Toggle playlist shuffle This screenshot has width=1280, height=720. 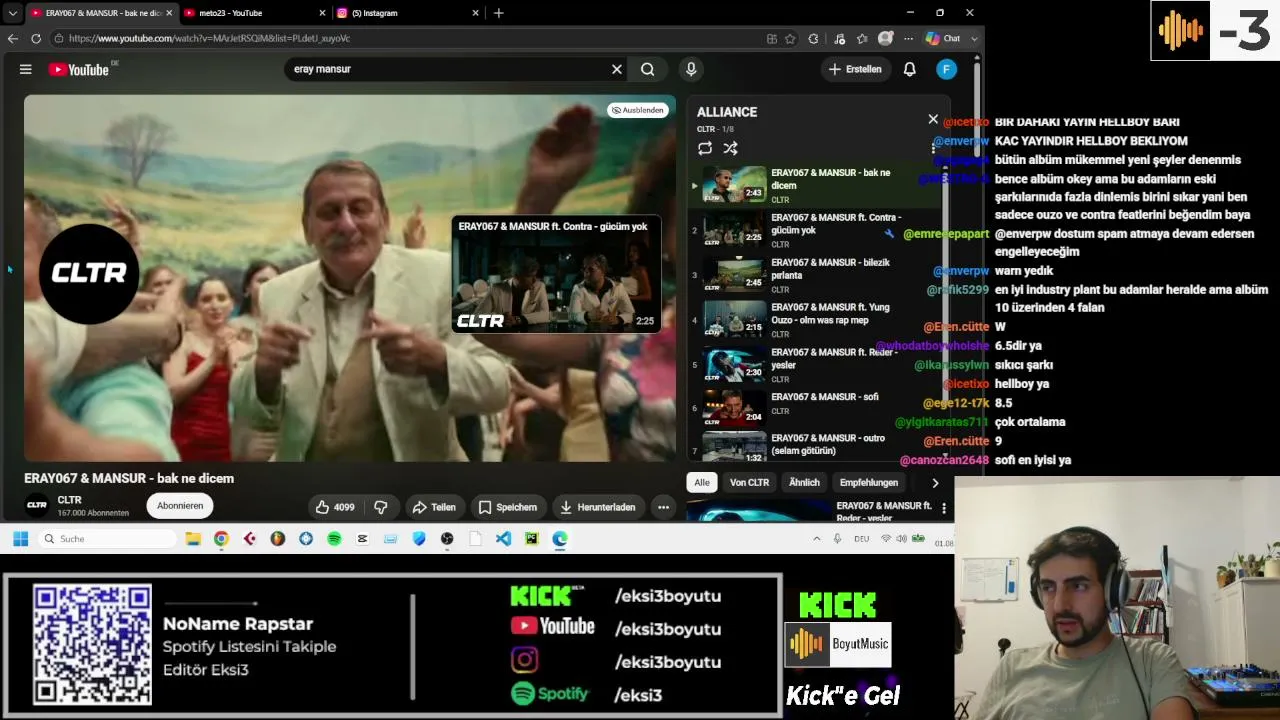[731, 148]
